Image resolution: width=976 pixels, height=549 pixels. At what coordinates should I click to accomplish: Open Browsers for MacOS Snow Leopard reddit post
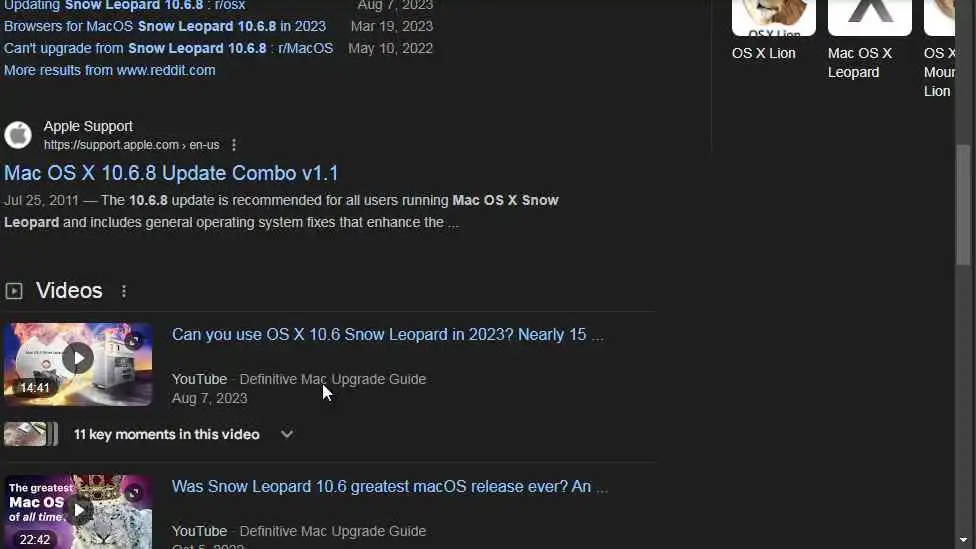[165, 26]
